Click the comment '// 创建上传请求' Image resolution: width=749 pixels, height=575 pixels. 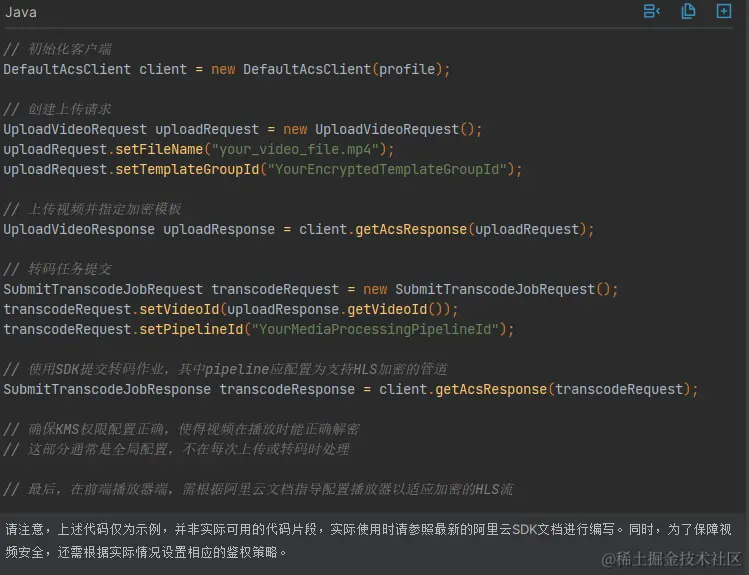[x=57, y=109]
